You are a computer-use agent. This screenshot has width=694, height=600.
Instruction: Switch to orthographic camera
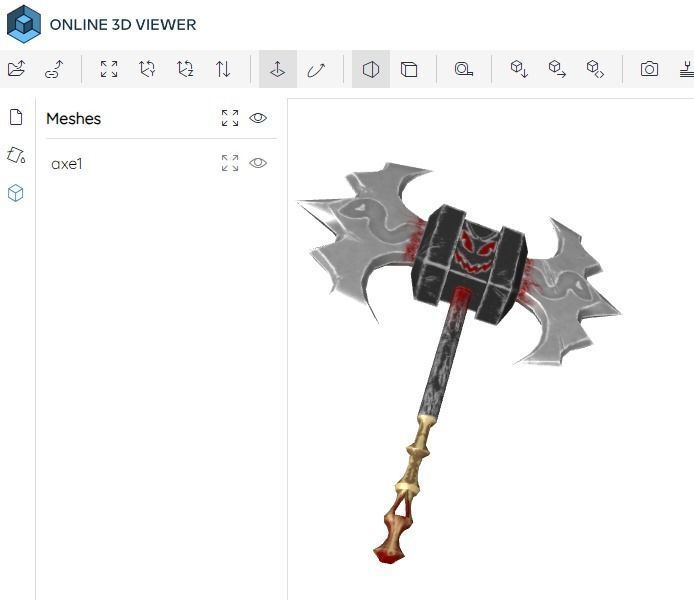409,69
